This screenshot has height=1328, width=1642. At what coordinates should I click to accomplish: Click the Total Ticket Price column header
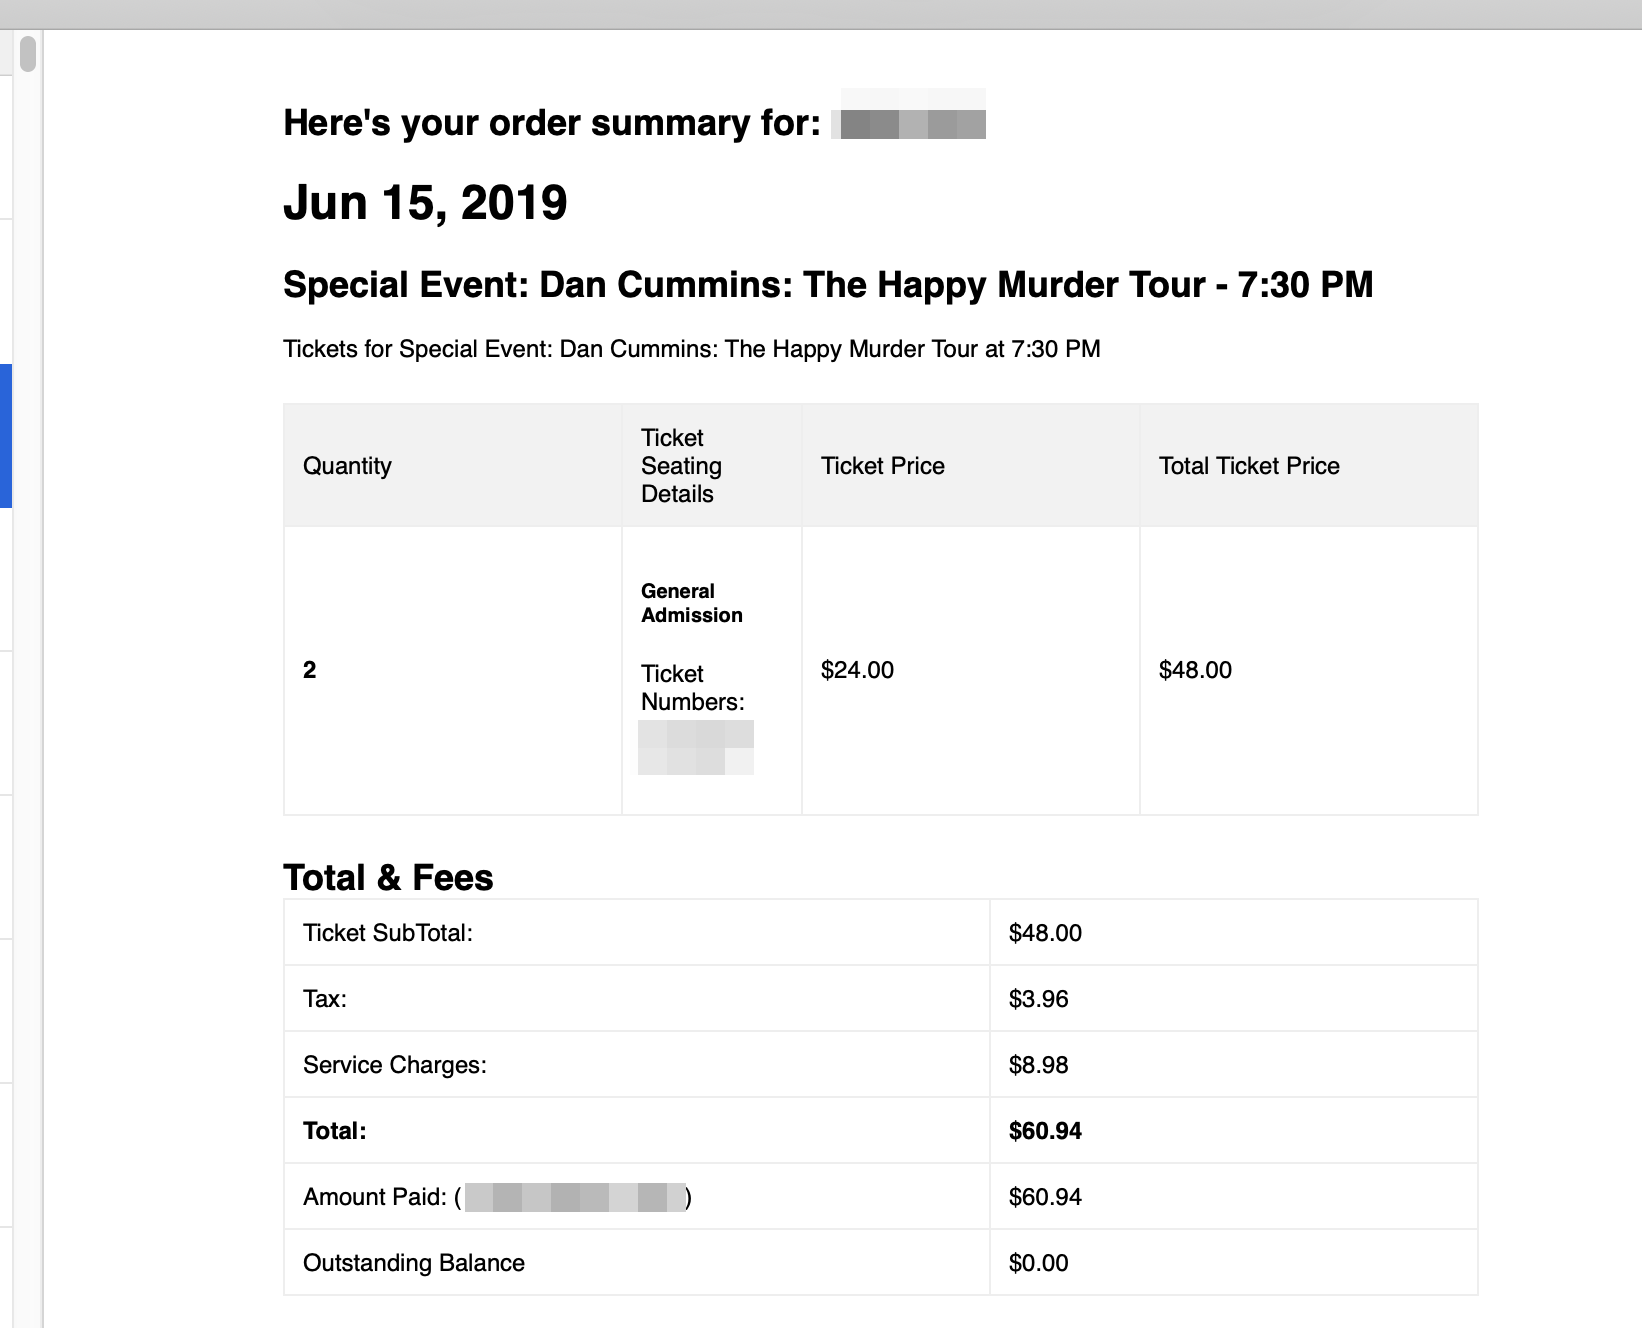[1248, 466]
